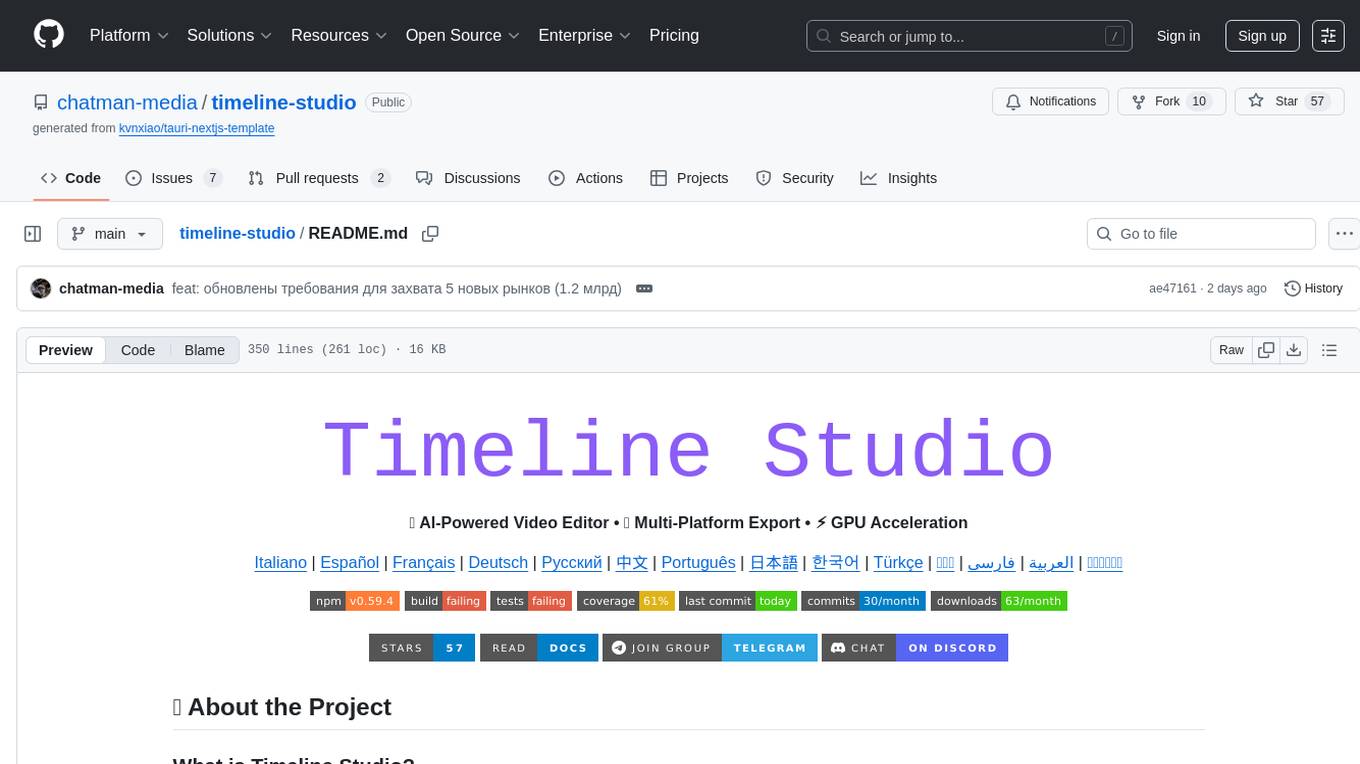Star the repository button
Viewport: 1360px width, 764px height.
pyautogui.click(x=1287, y=101)
